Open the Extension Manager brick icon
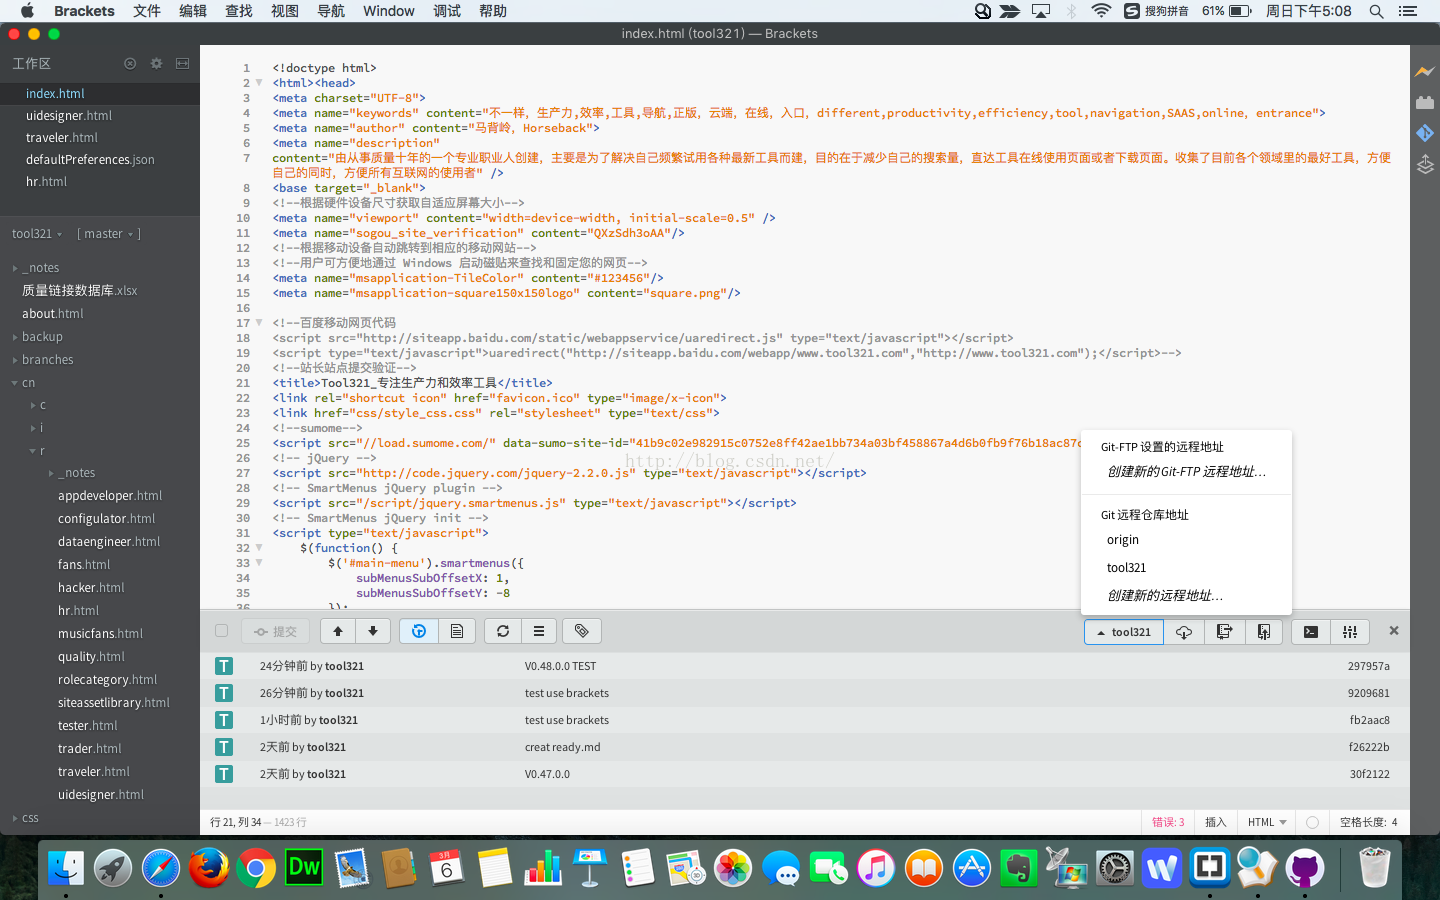The width and height of the screenshot is (1440, 900). [1425, 102]
